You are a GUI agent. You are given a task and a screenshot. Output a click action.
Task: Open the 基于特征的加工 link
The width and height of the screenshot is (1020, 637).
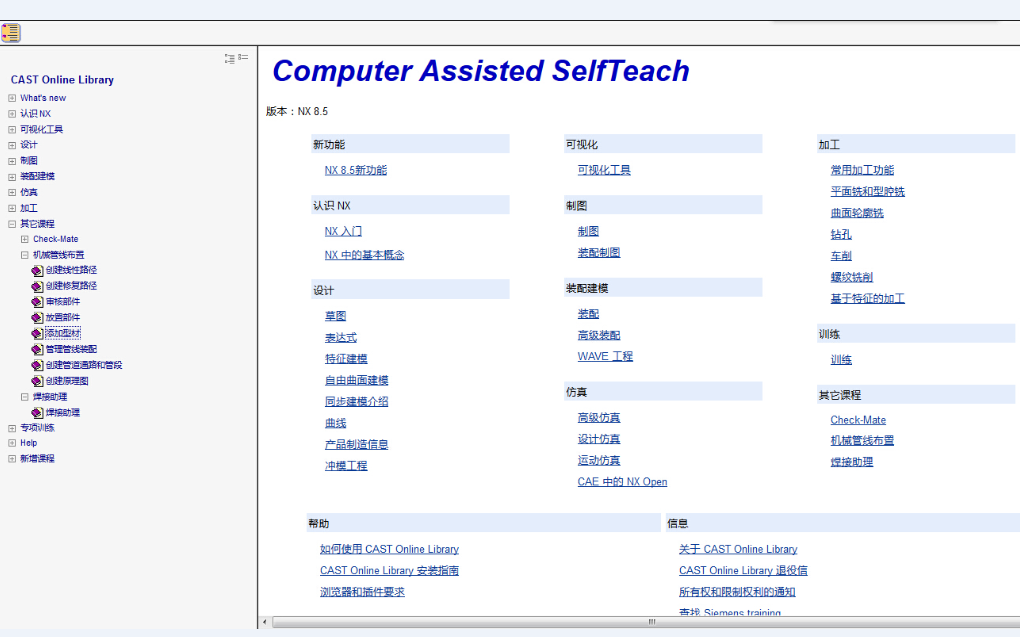[868, 299]
